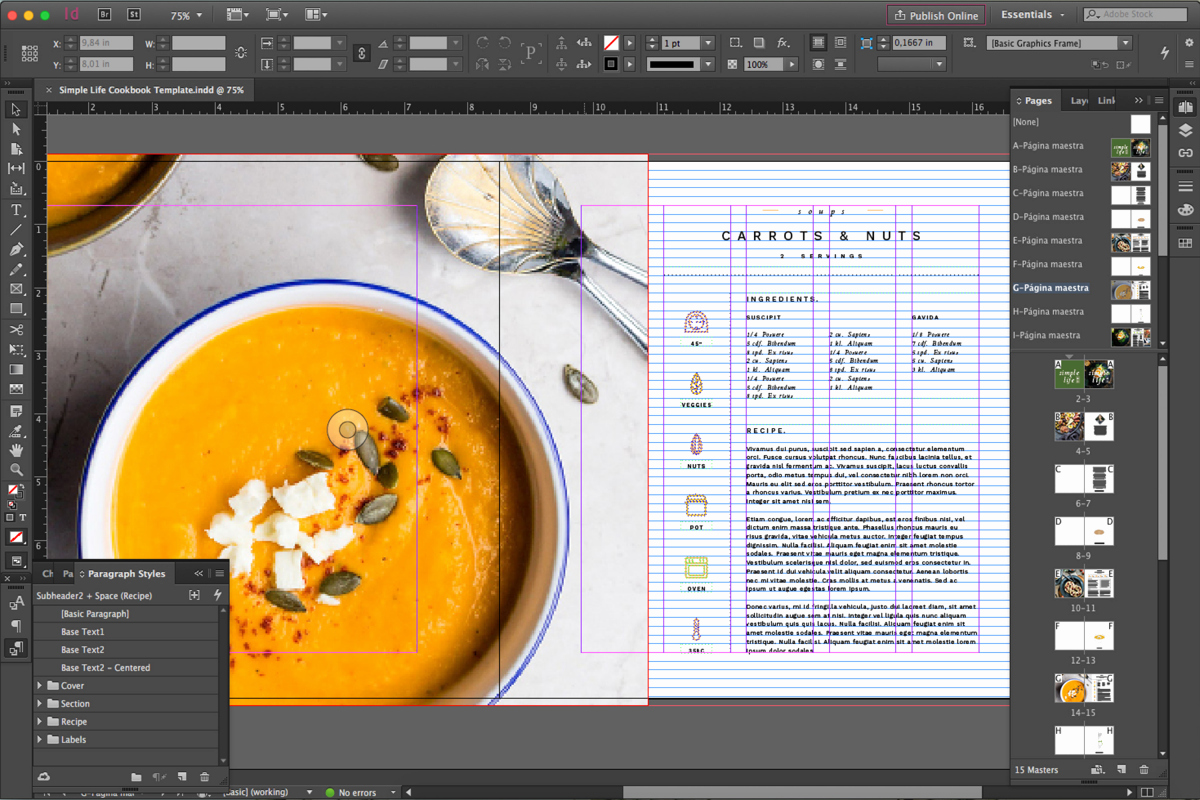This screenshot has width=1200, height=800.
Task: Toggle the constrain scaling chain link
Action: (362, 53)
